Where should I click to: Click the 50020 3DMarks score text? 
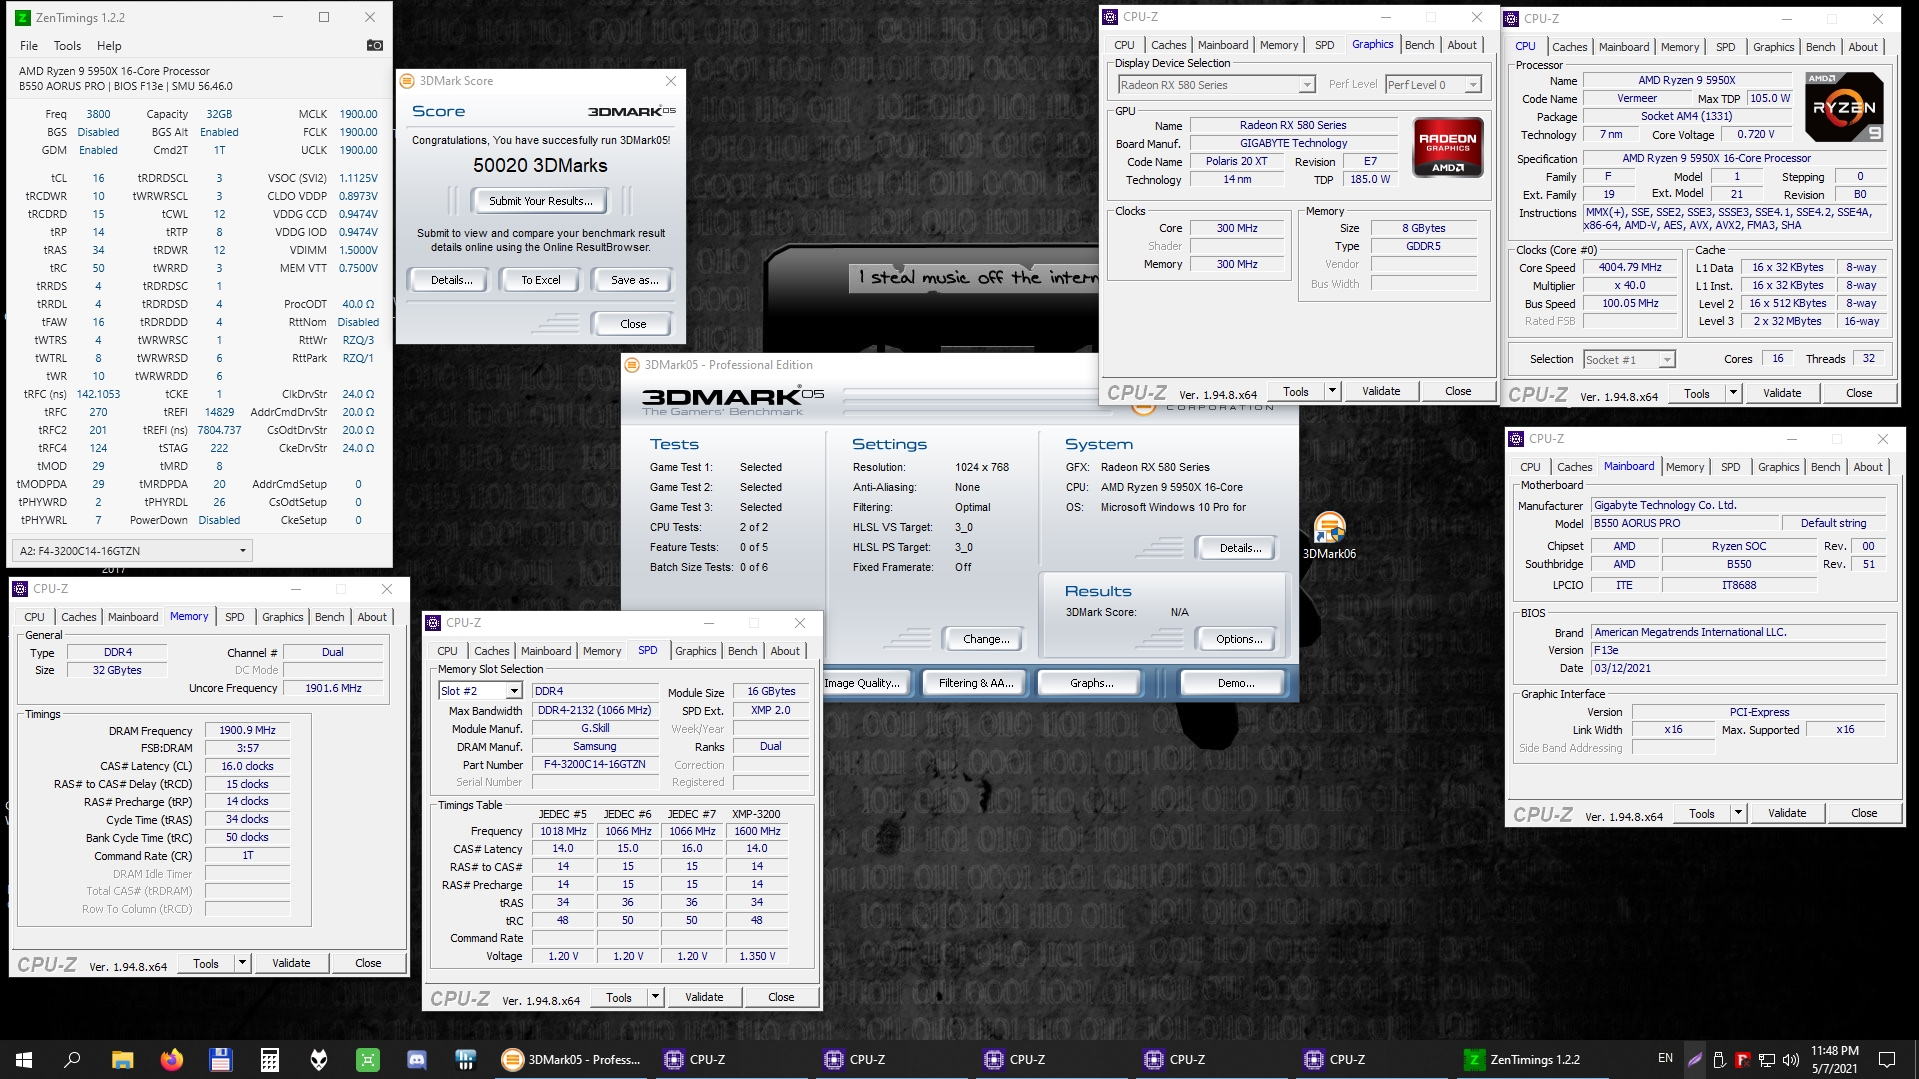[540, 166]
